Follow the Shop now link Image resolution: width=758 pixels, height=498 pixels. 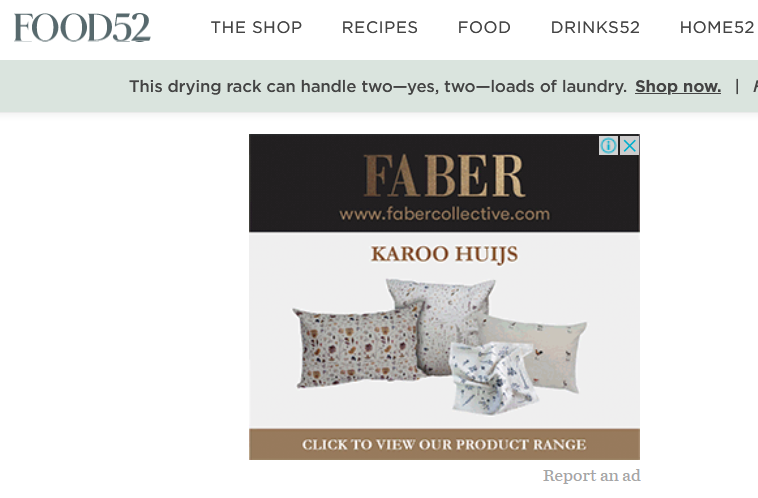pos(678,87)
